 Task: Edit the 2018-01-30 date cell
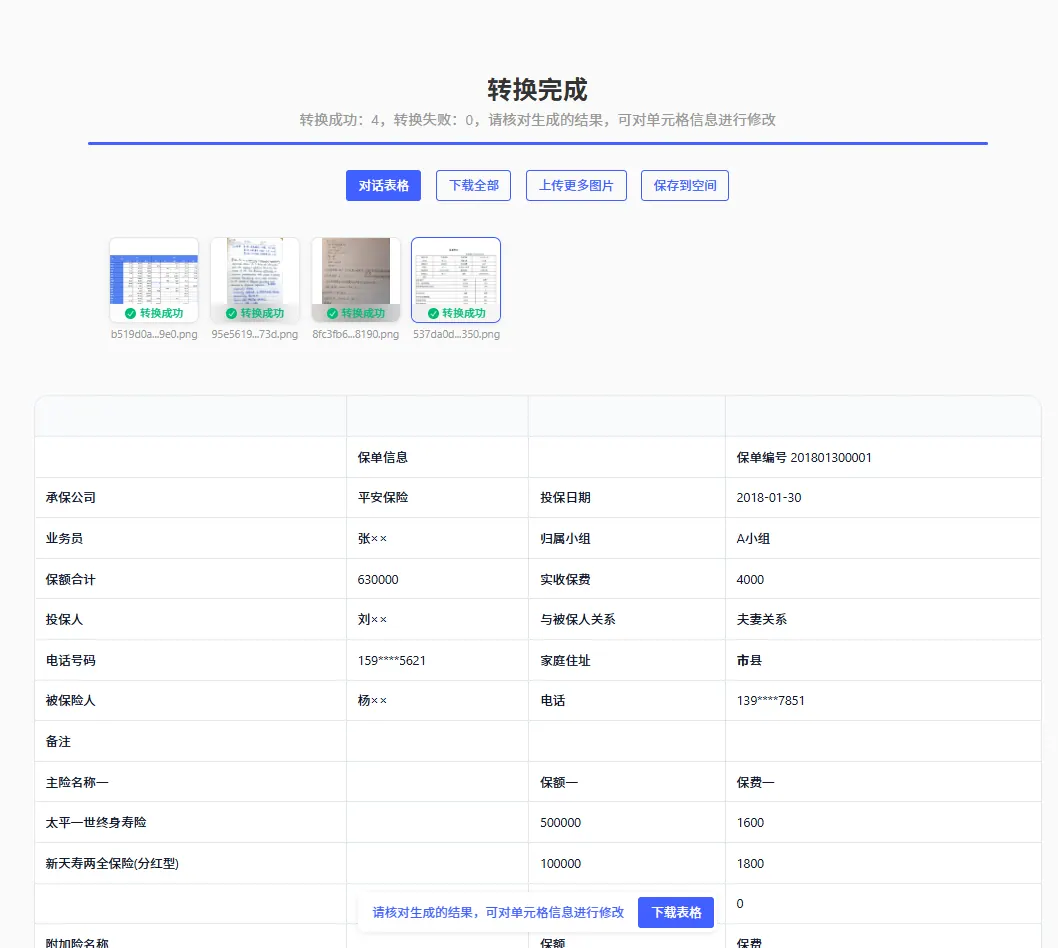click(883, 497)
